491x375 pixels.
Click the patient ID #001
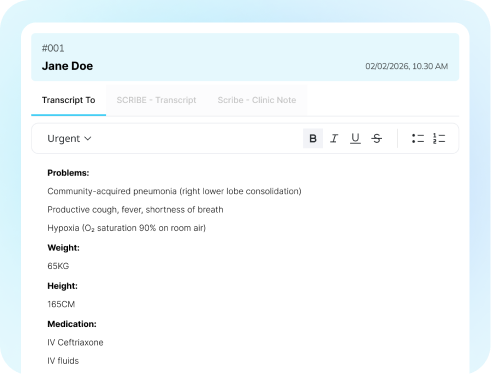(x=53, y=48)
